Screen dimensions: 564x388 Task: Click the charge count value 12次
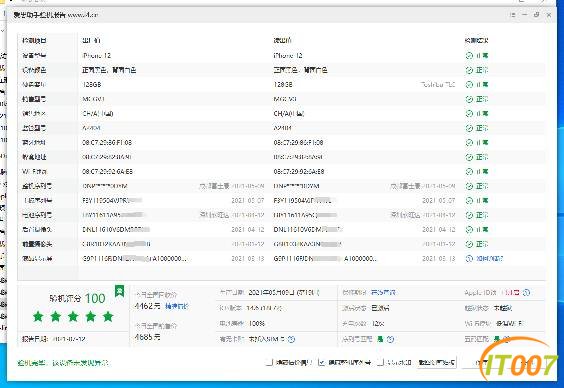click(378, 324)
